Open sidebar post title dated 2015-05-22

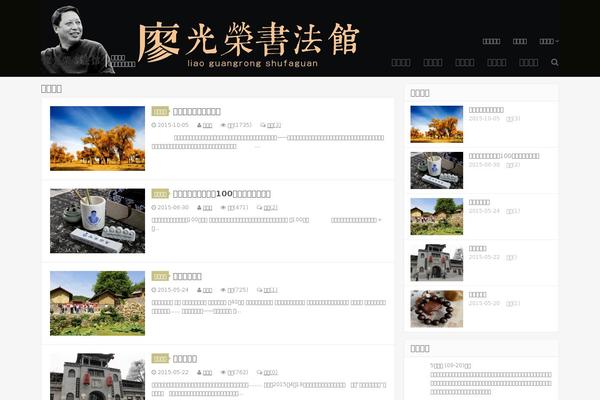(478, 248)
